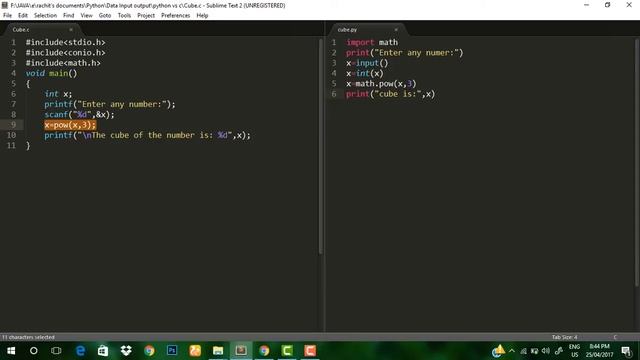Click on 'import math' in cube.py
640x360 pixels.
(372, 42)
